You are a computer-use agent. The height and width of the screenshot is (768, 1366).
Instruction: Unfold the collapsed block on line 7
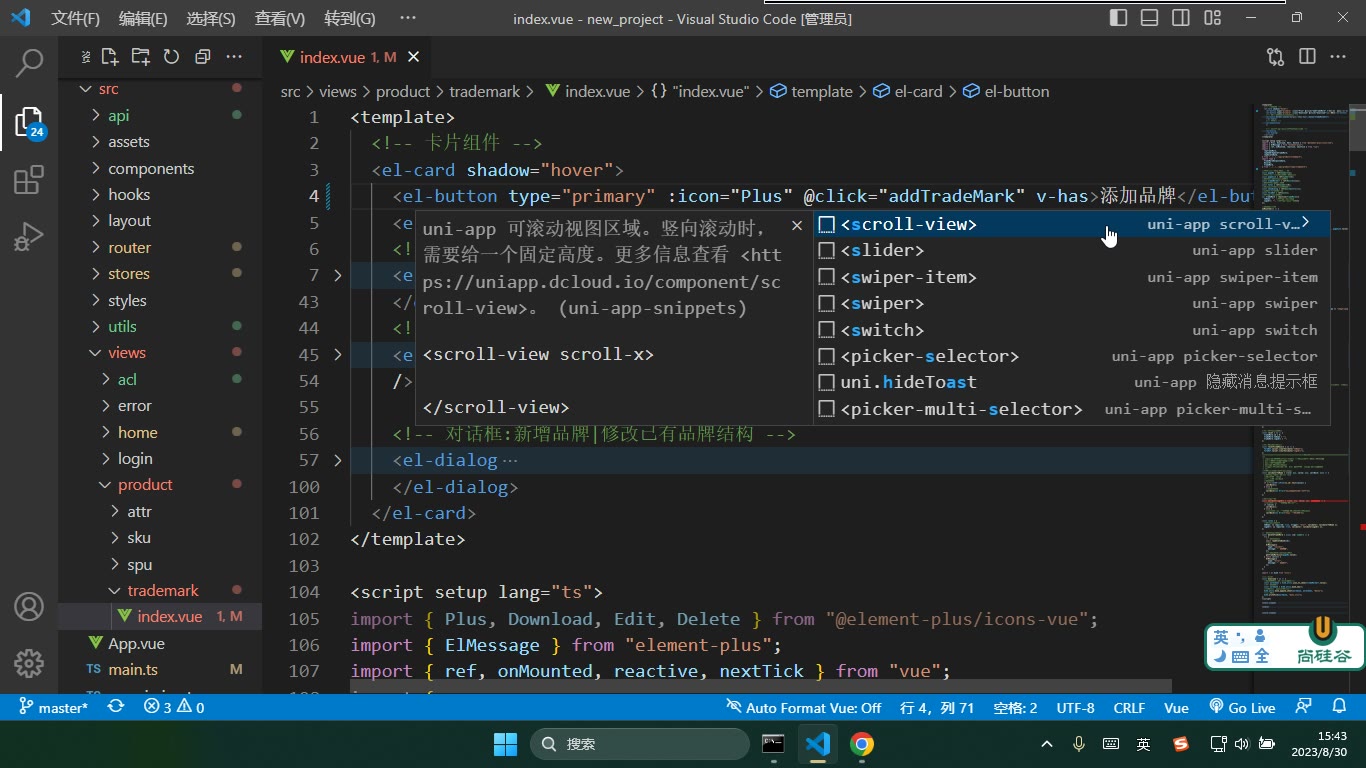point(337,275)
